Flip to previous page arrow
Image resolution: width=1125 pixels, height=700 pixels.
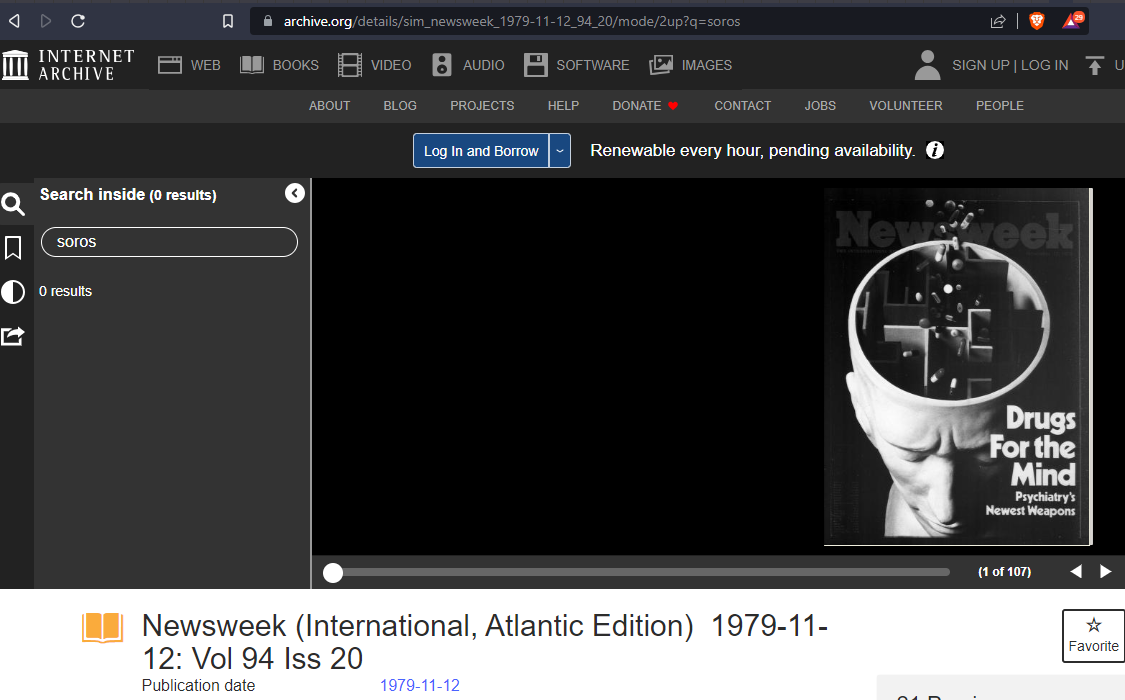tap(1075, 572)
